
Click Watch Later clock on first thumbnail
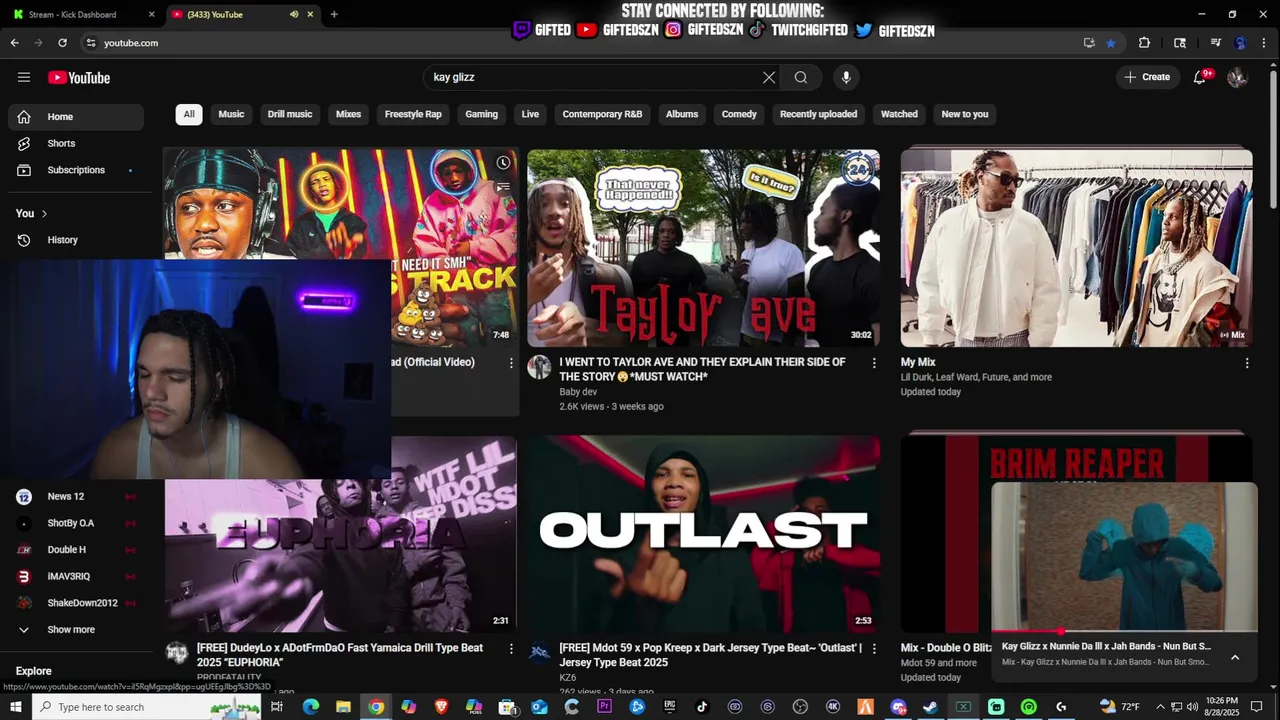click(x=503, y=163)
